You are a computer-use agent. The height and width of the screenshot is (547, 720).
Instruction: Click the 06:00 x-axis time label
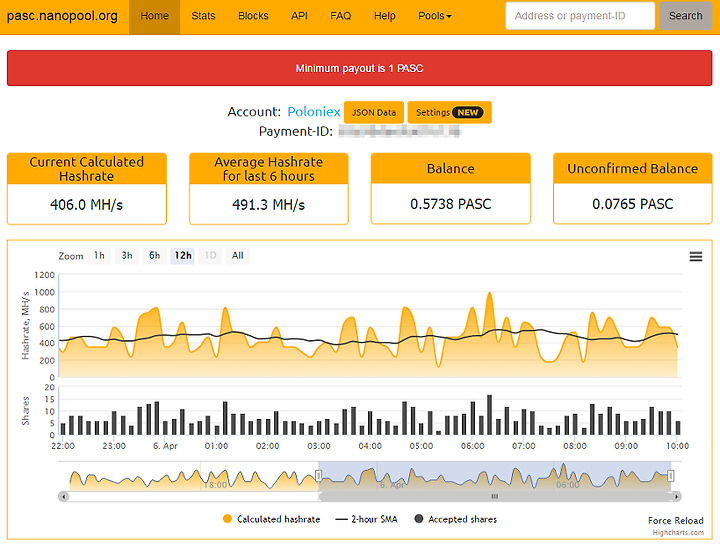472,446
